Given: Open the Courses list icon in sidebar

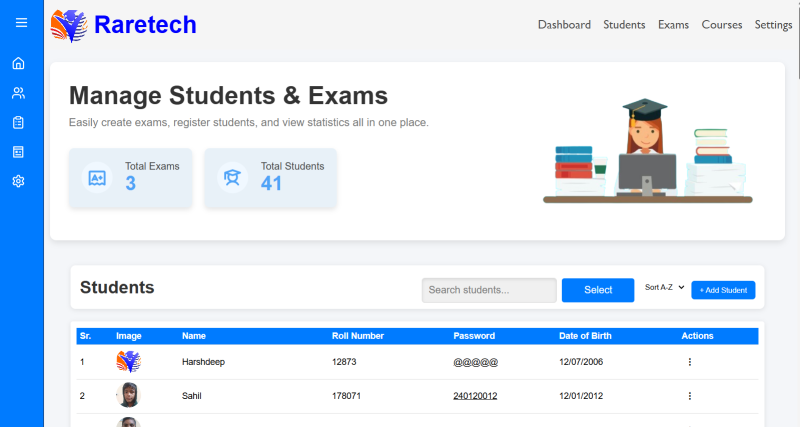Looking at the screenshot, I should pos(18,152).
